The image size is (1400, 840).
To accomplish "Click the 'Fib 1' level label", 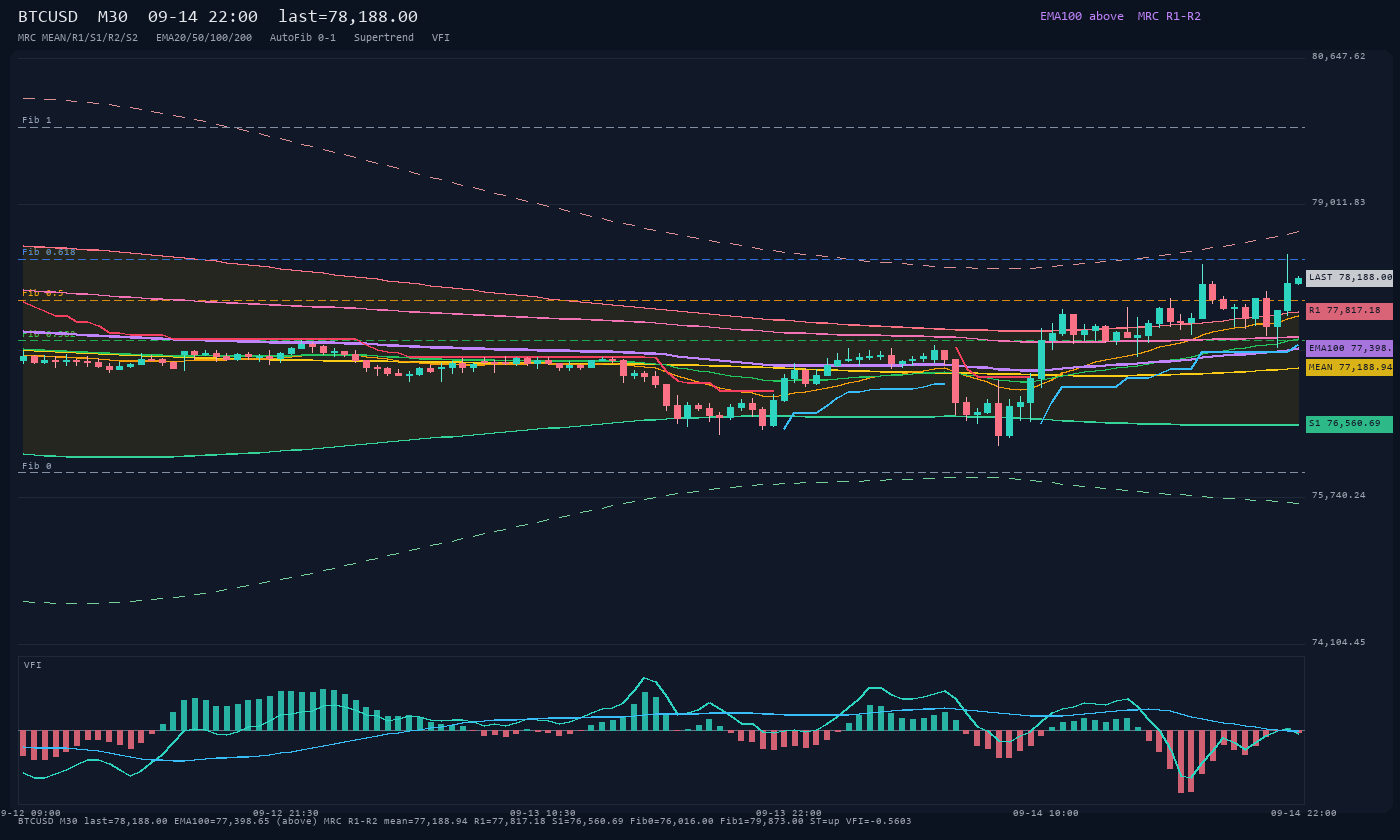I will tap(37, 120).
